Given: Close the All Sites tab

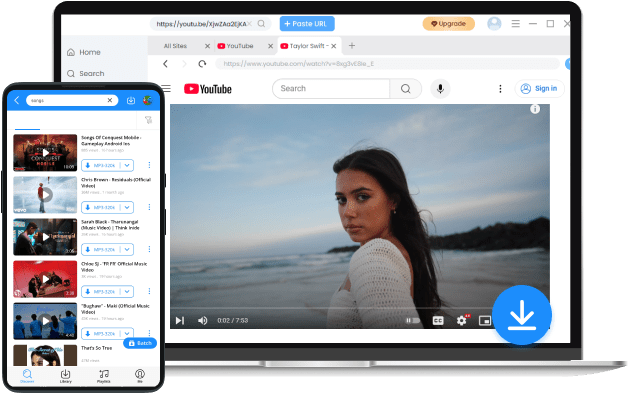Looking at the screenshot, I should pyautogui.click(x=207, y=46).
